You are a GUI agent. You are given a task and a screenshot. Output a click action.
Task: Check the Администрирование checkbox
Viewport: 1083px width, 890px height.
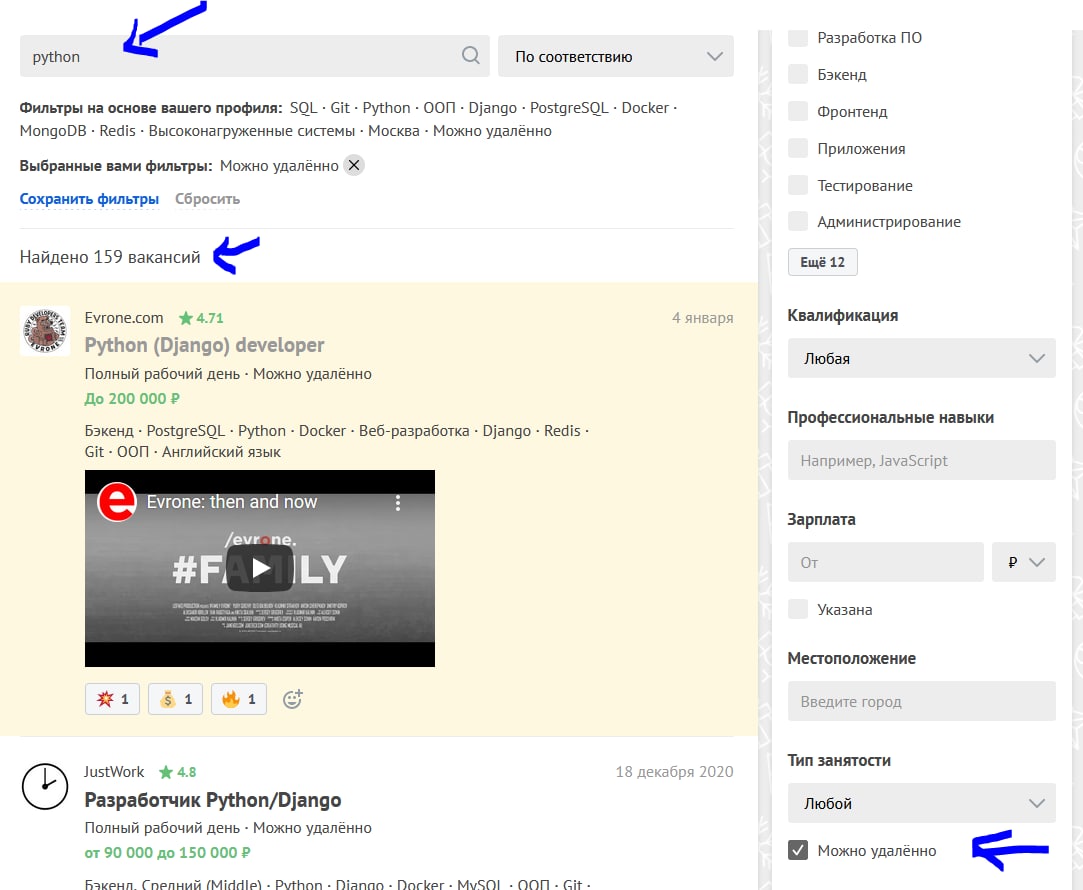coord(798,221)
